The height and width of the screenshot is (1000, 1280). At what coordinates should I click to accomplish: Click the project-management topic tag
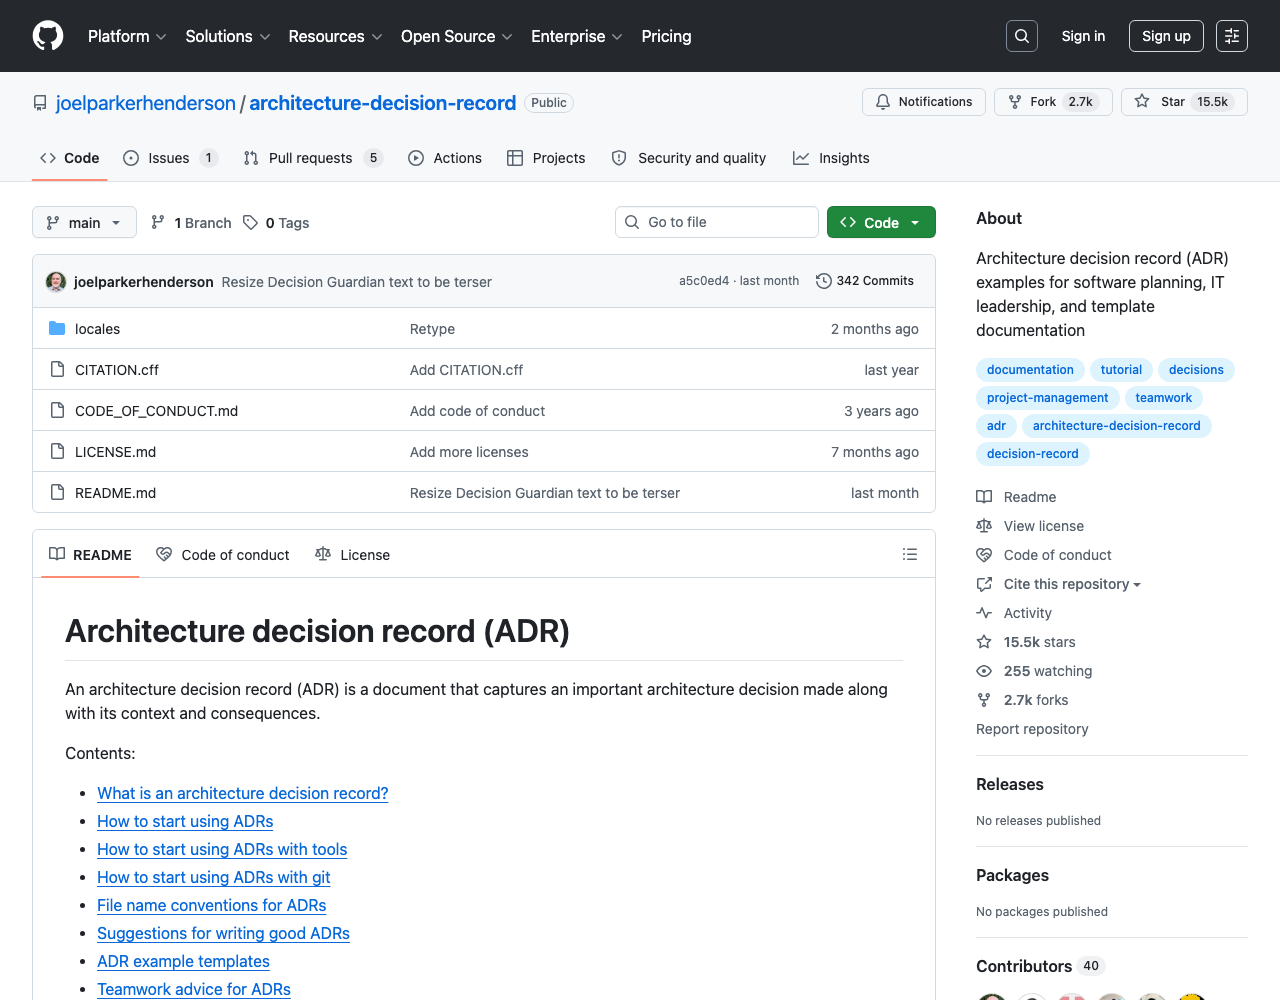pos(1047,398)
